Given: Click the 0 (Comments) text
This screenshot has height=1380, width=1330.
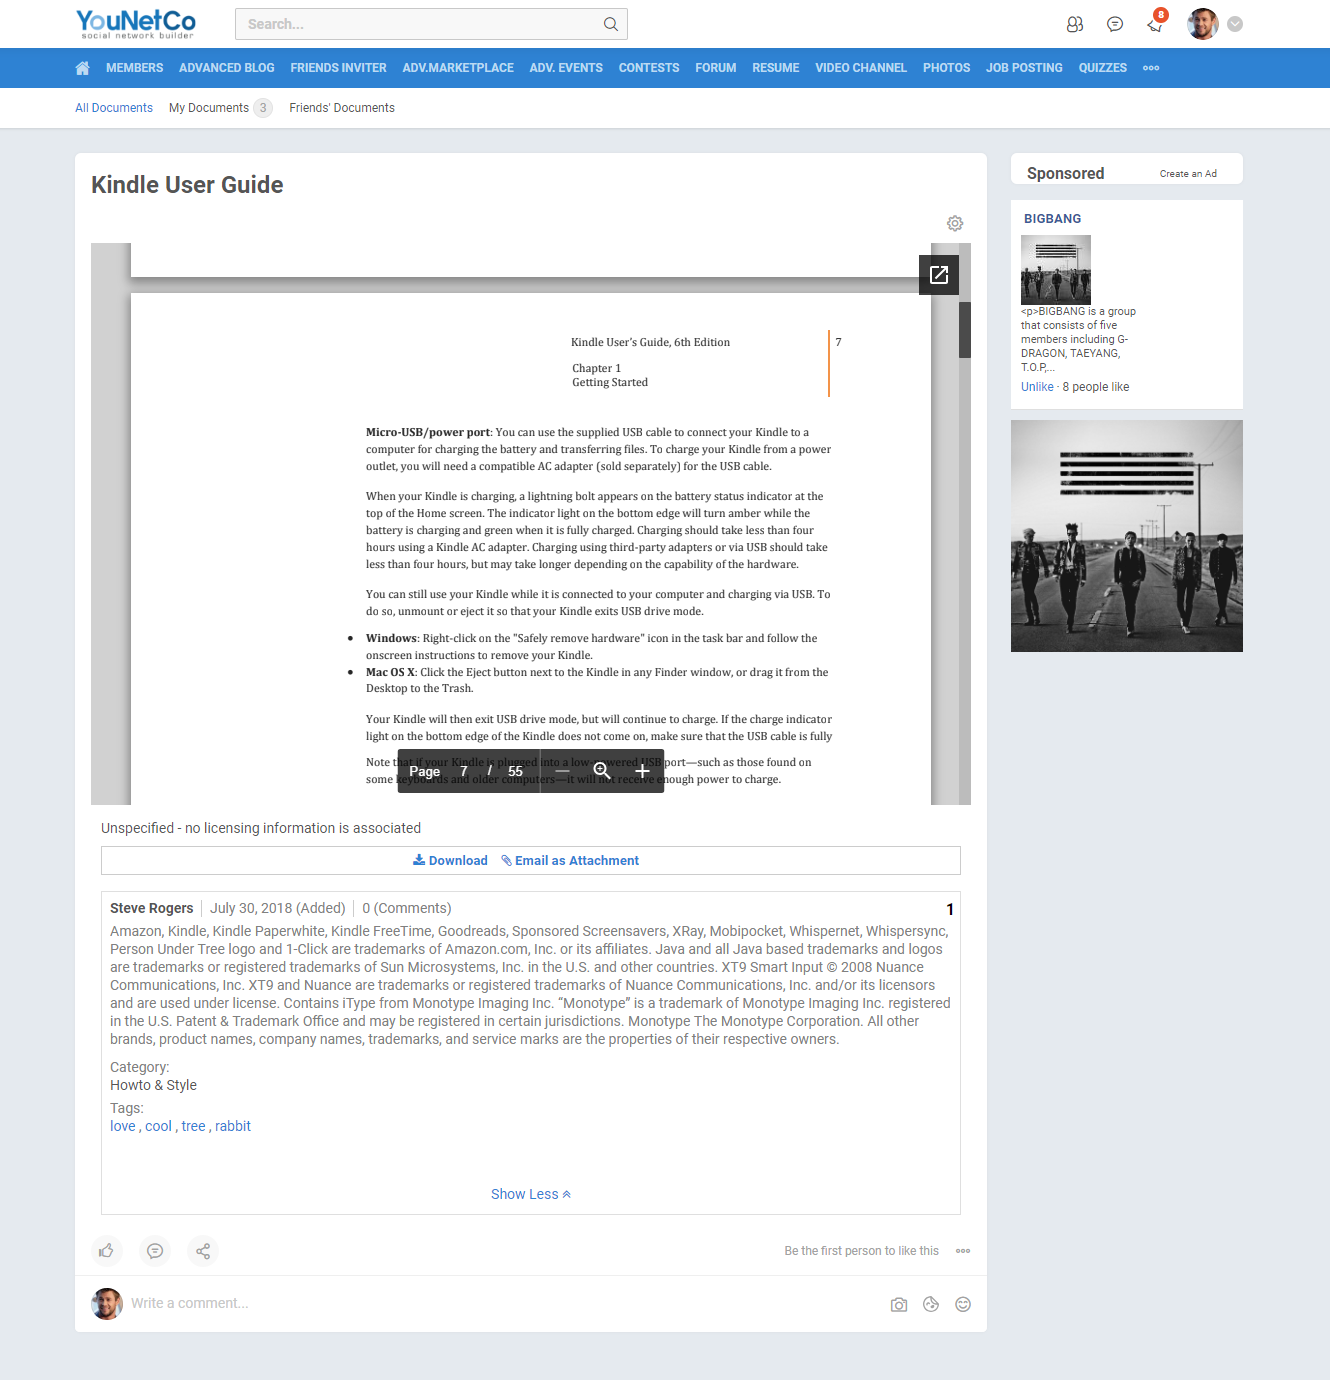Looking at the screenshot, I should (407, 908).
